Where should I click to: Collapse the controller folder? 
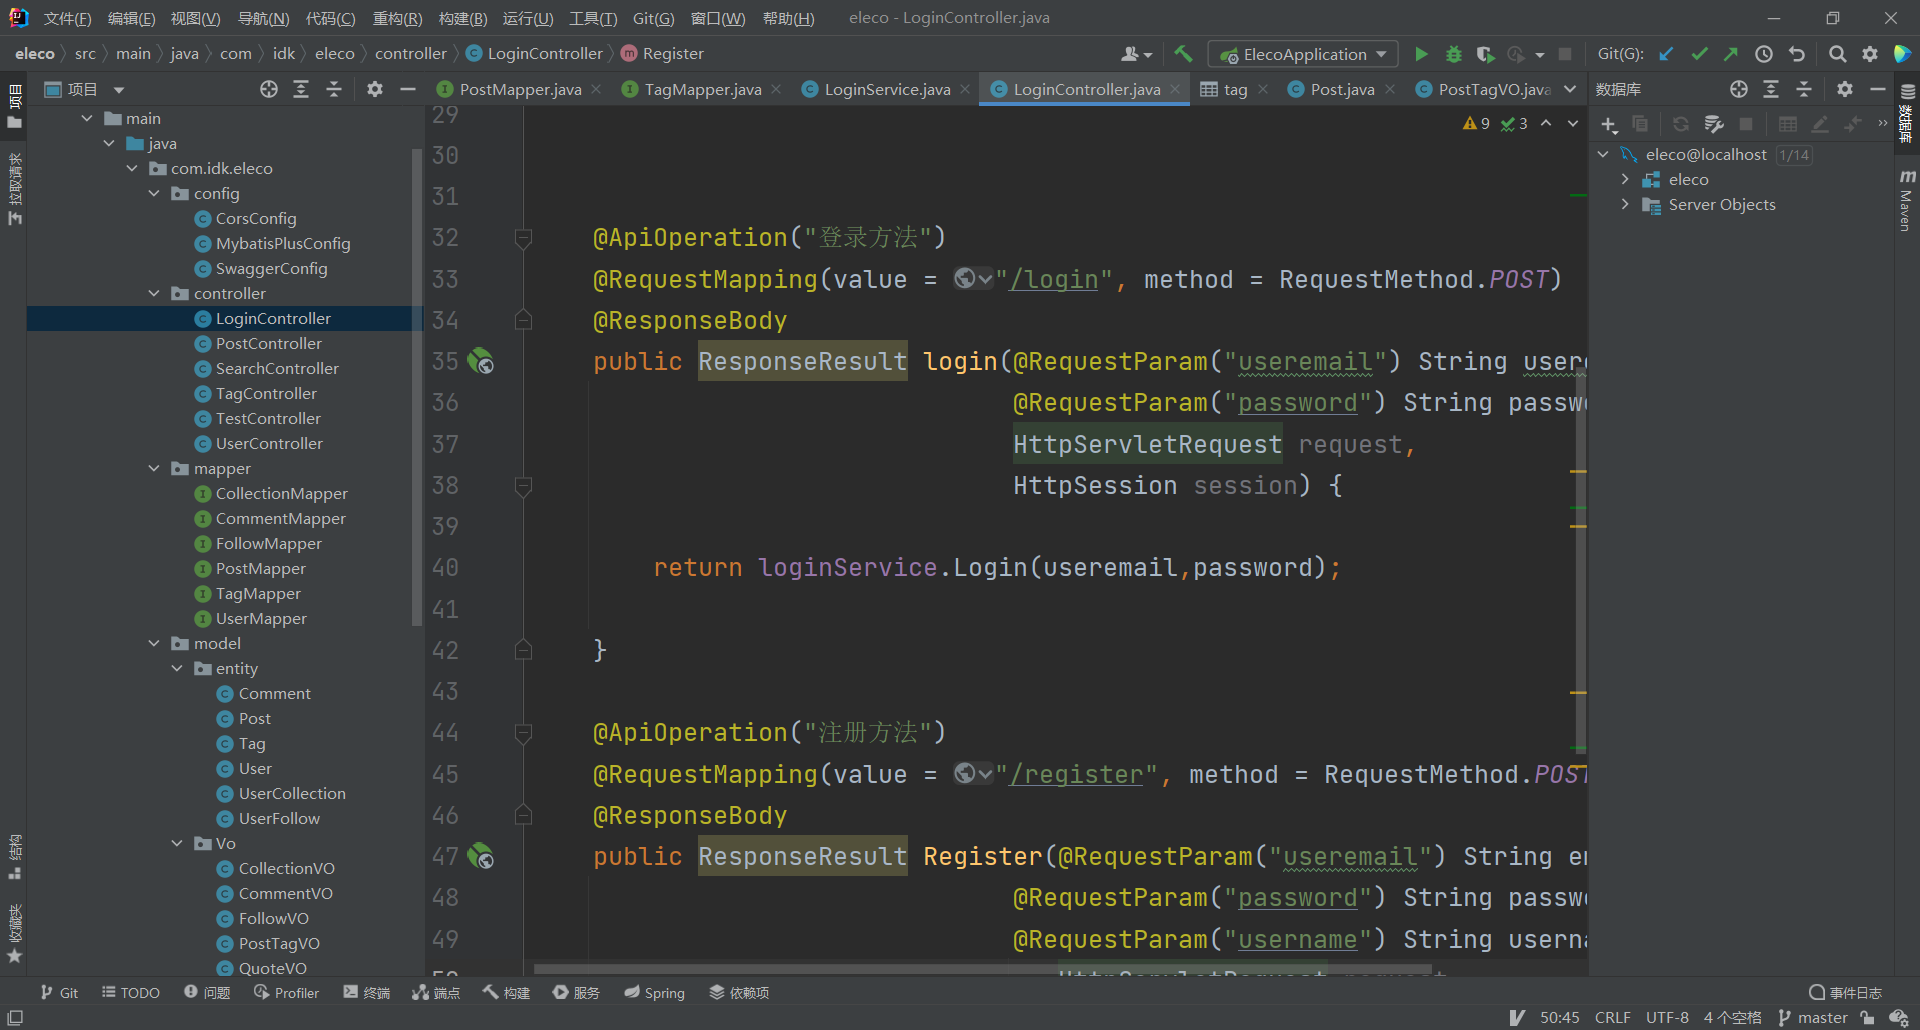(154, 293)
